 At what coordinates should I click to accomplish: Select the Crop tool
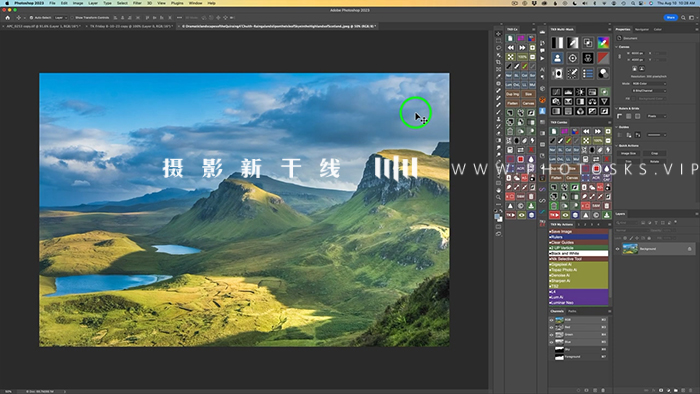coord(498,62)
